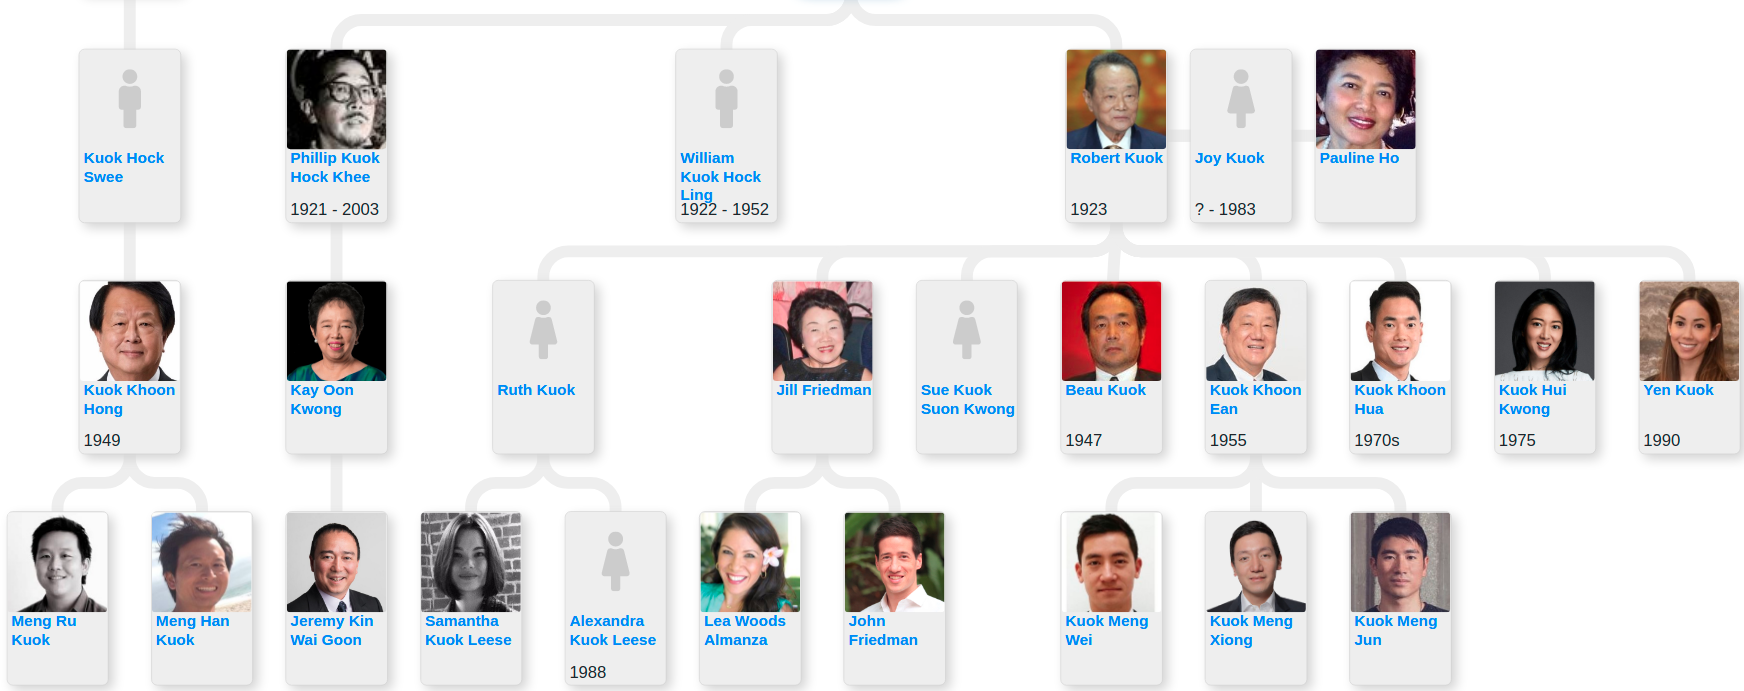Follow the William Kuok Hock Ling link
The image size is (1744, 691).
721,176
